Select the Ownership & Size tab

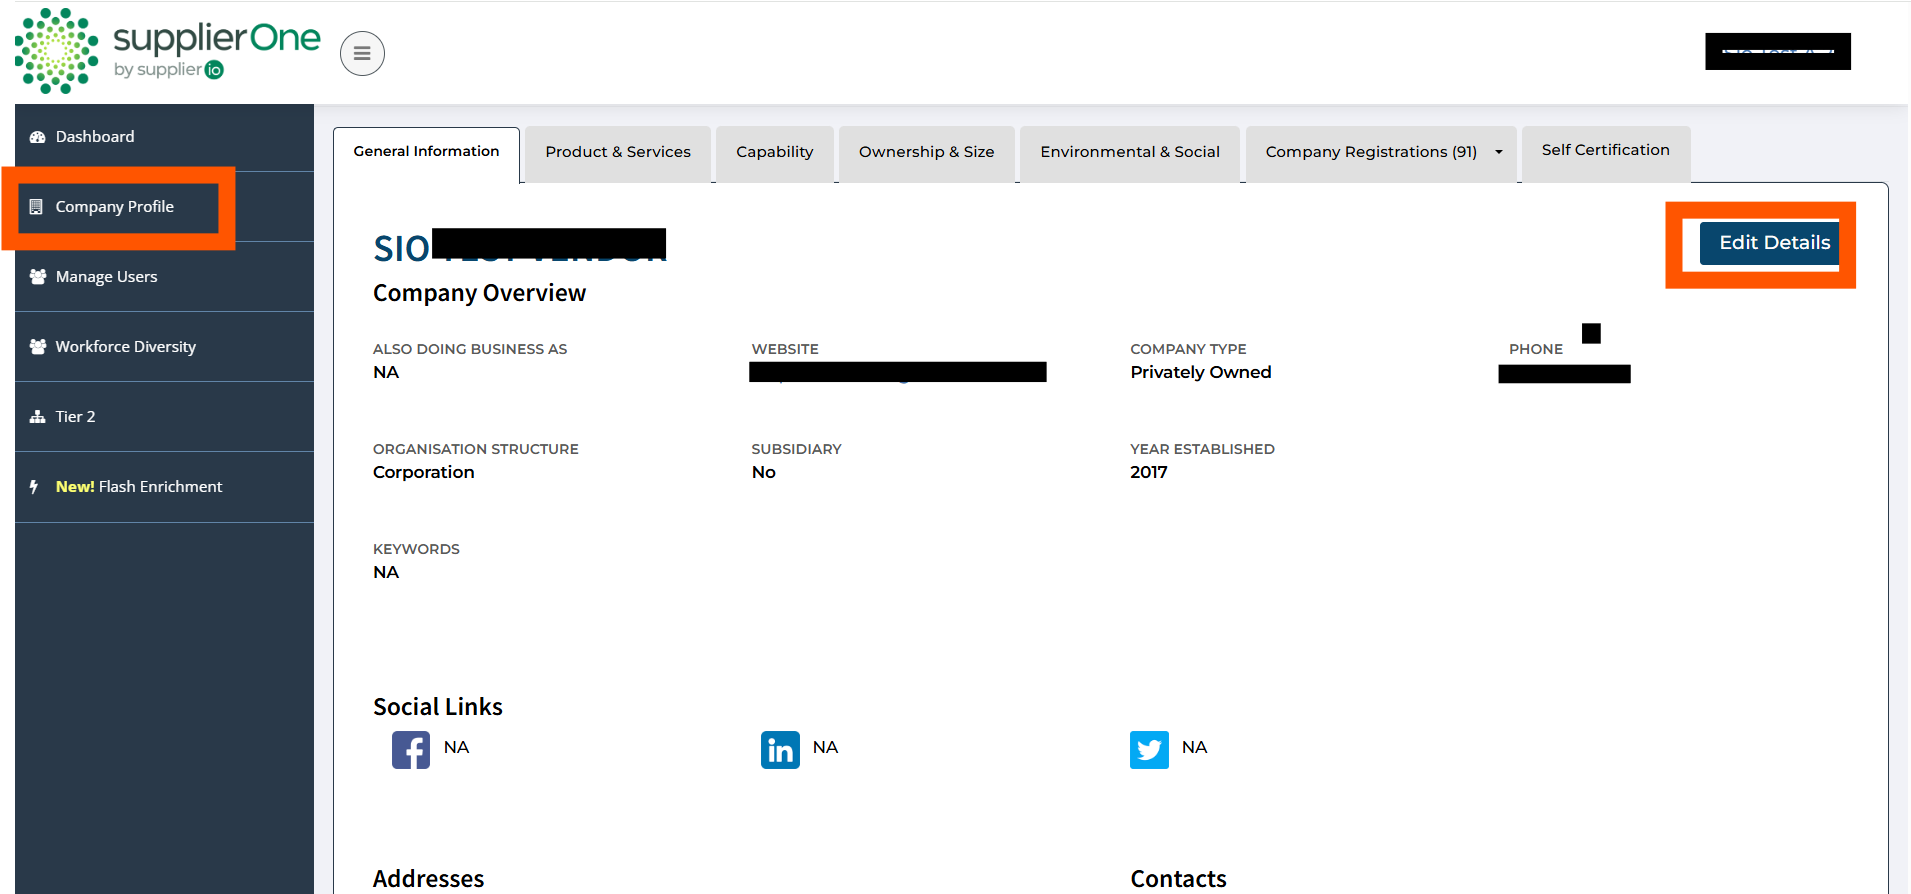coord(926,152)
